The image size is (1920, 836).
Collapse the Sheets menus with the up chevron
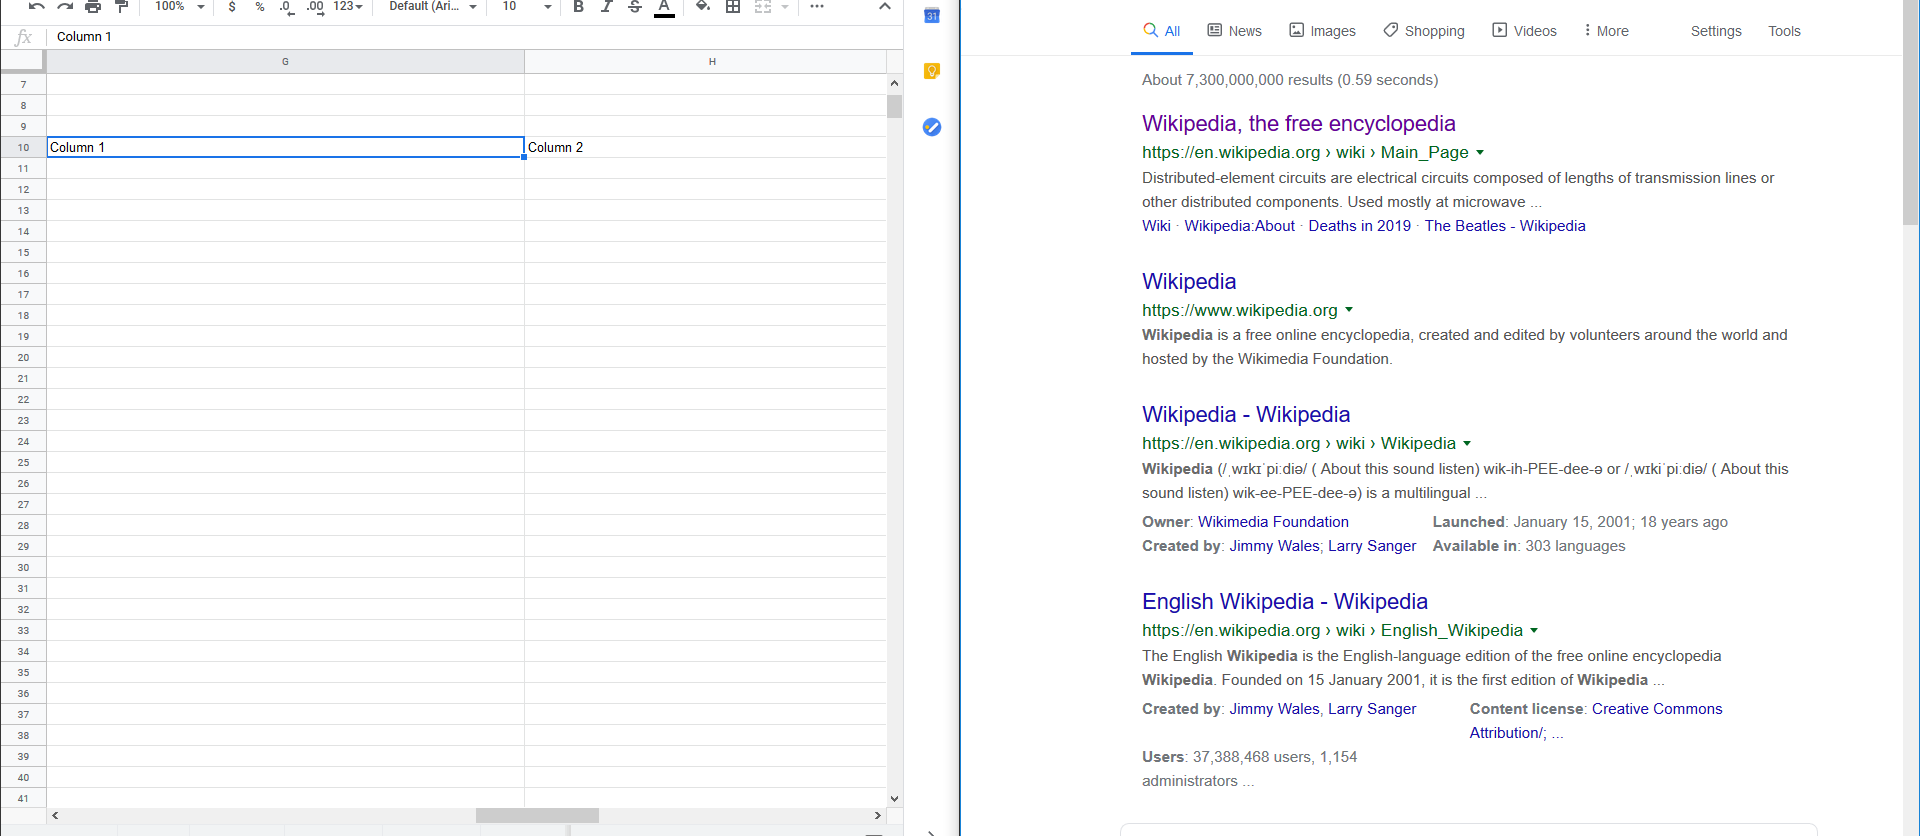[x=885, y=6]
